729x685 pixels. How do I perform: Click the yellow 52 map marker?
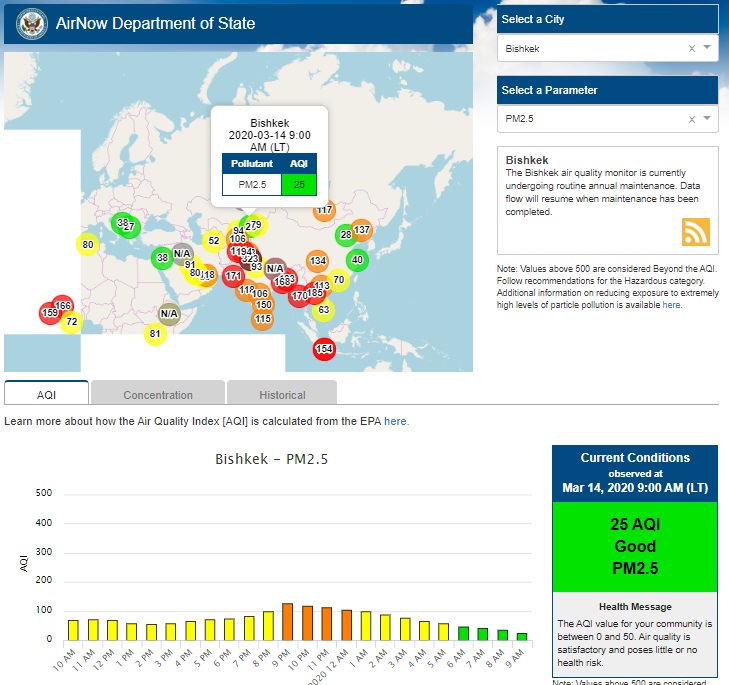pos(213,241)
